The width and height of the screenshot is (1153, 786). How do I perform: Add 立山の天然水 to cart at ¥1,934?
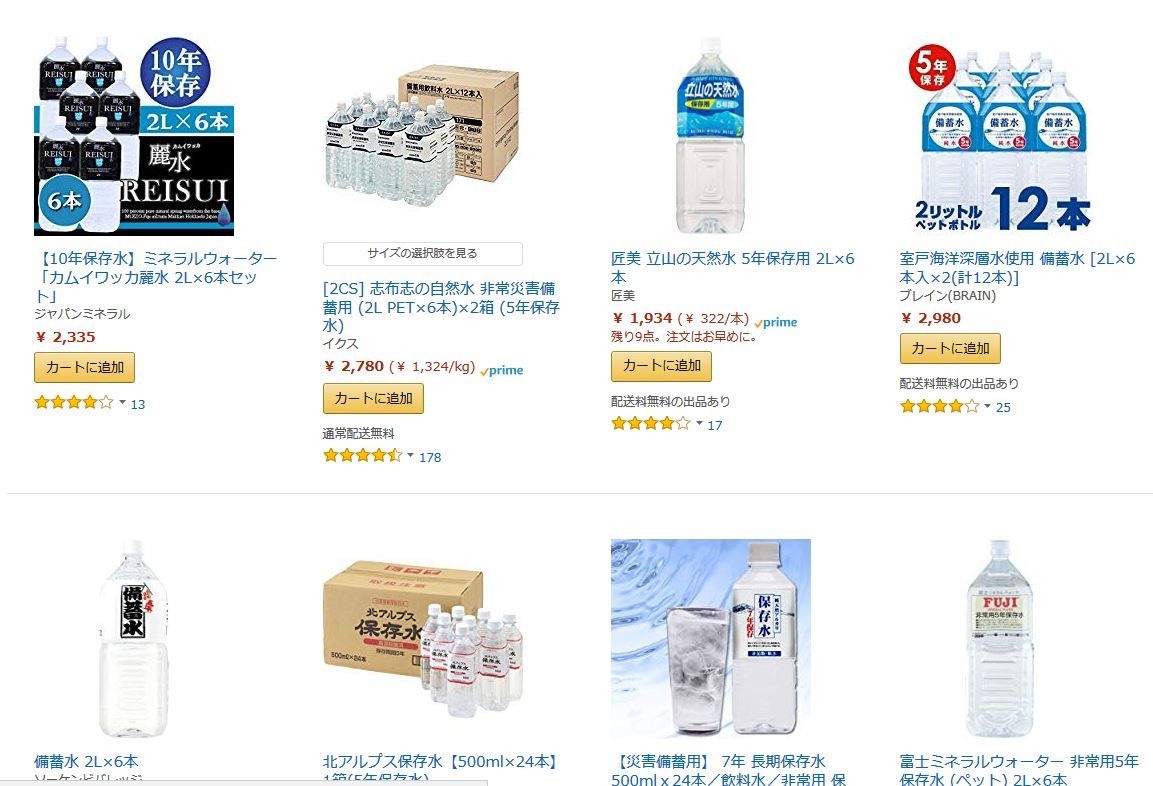pos(662,366)
